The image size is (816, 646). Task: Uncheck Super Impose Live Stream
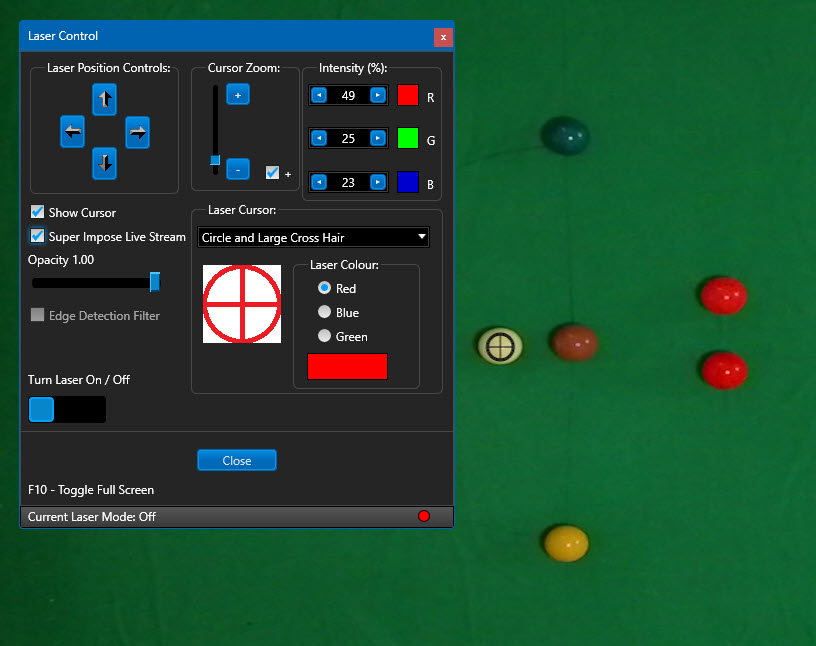37,236
